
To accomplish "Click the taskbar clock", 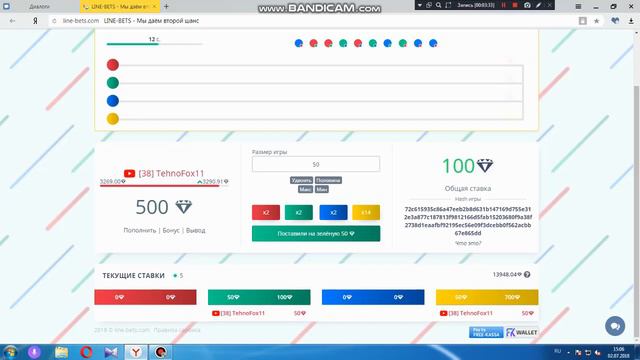I will pos(618,352).
